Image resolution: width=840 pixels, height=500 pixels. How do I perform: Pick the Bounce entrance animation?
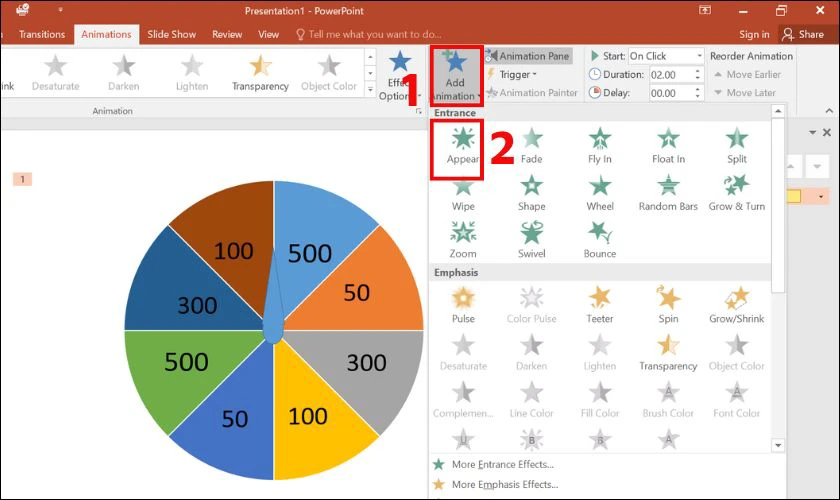click(599, 239)
